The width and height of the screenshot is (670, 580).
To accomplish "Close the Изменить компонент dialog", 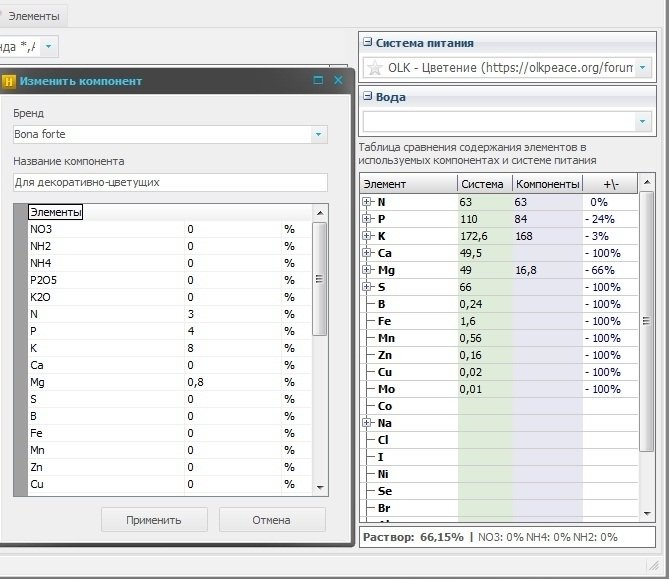I will pos(338,80).
